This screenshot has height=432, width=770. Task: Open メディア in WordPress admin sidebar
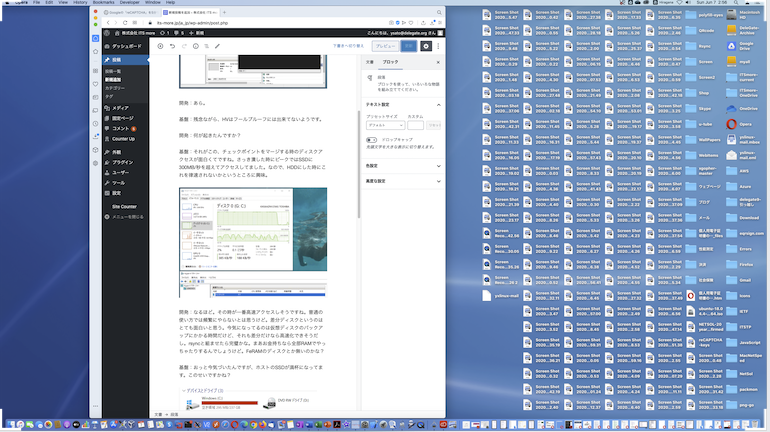pos(121,107)
